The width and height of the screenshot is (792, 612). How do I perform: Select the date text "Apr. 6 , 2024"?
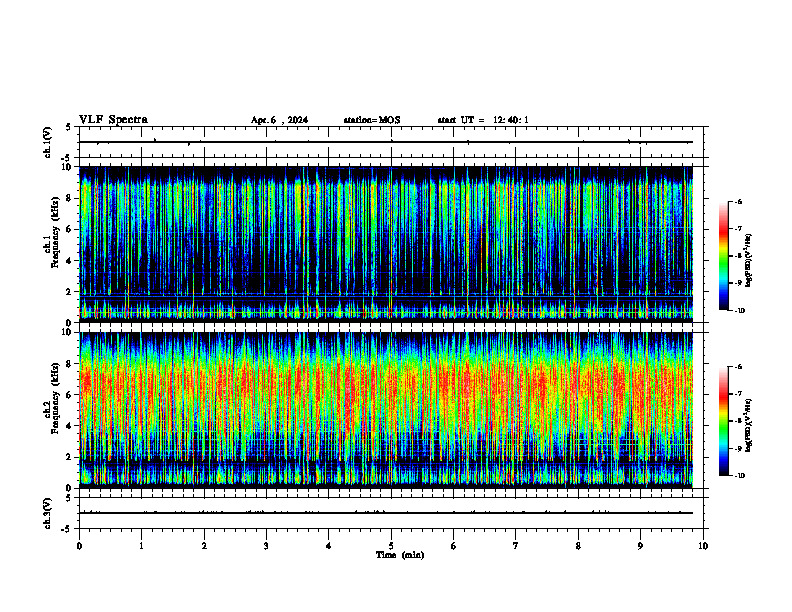[279, 120]
